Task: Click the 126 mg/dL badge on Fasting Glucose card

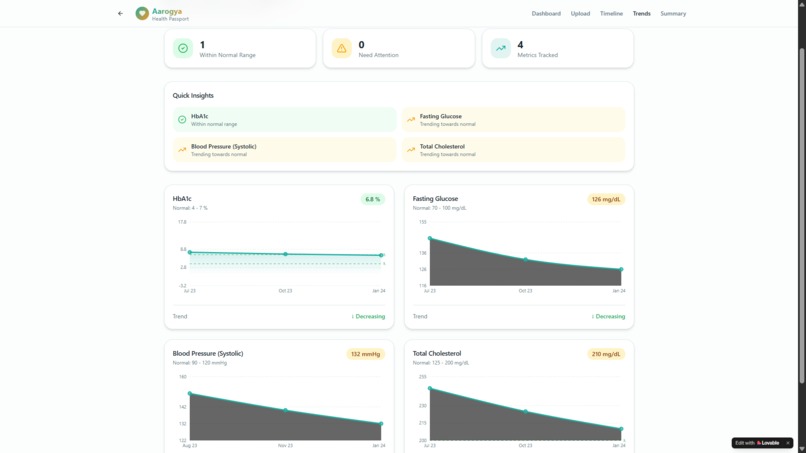Action: pyautogui.click(x=606, y=200)
